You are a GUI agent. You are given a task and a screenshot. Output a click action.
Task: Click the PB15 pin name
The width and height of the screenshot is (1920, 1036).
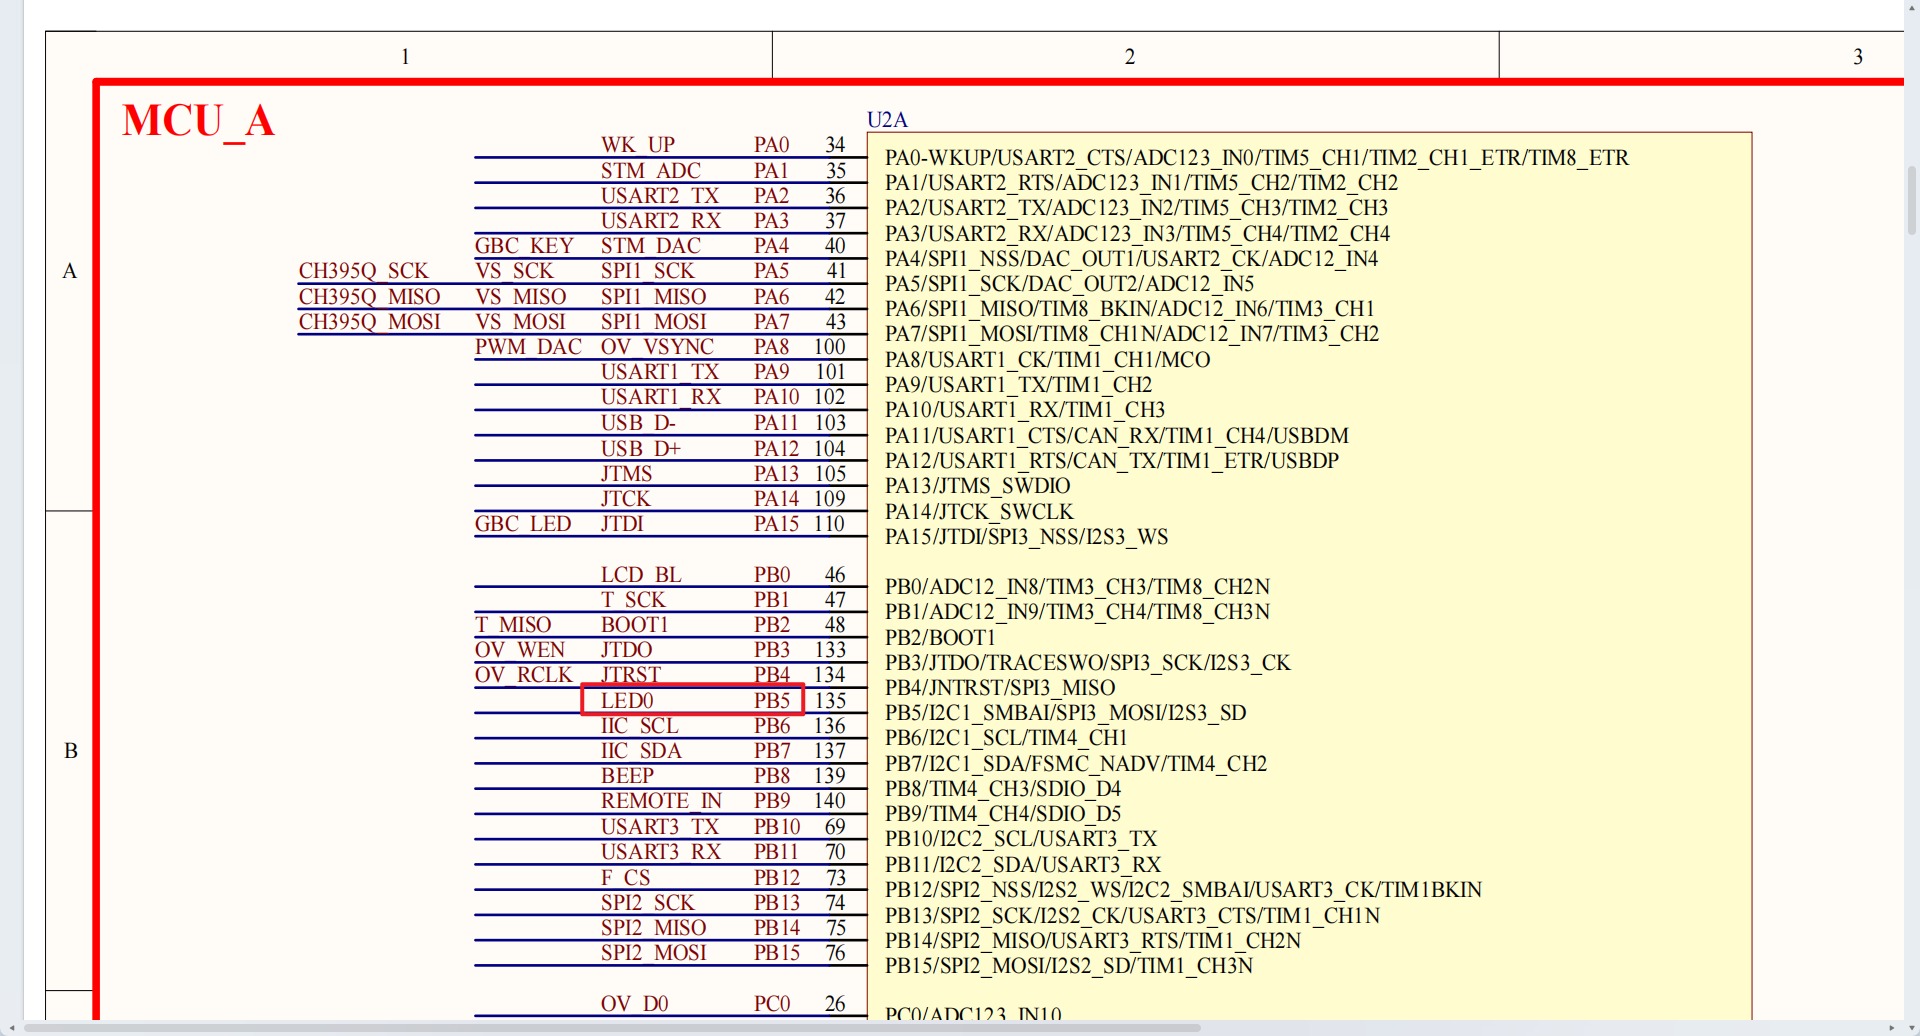pos(777,953)
